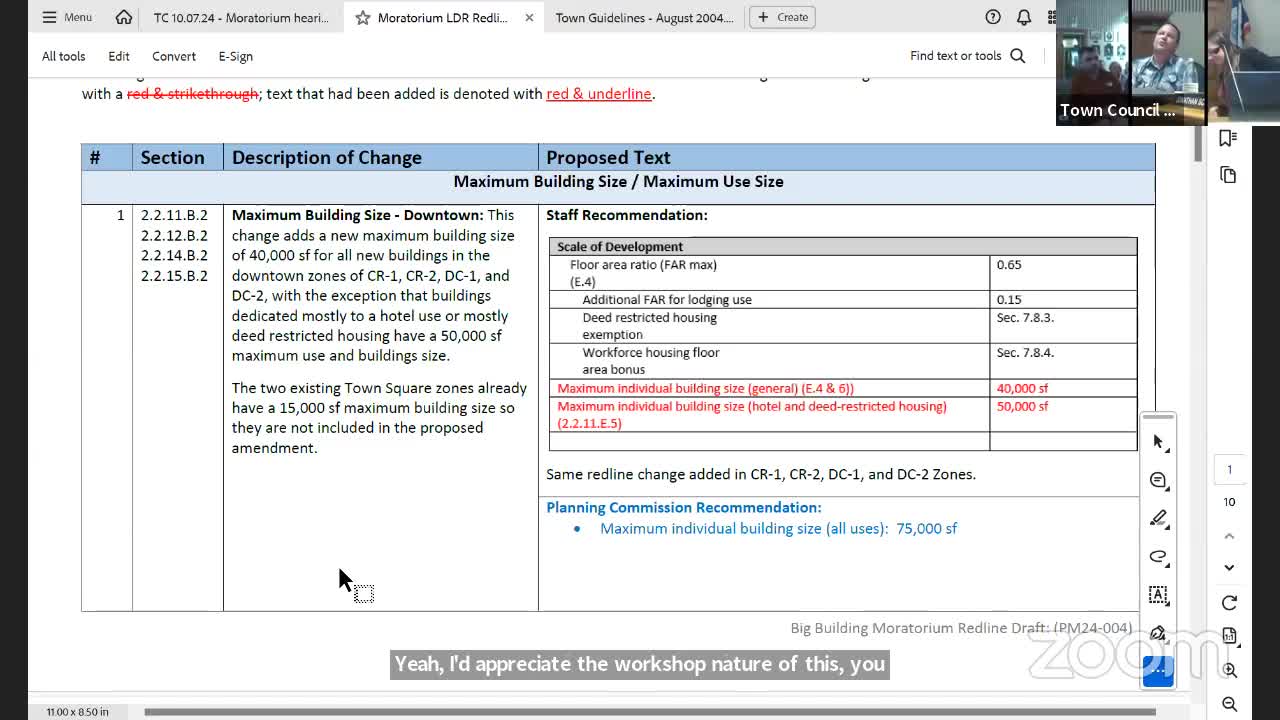Click the 'red & underline' sample text

[598, 93]
